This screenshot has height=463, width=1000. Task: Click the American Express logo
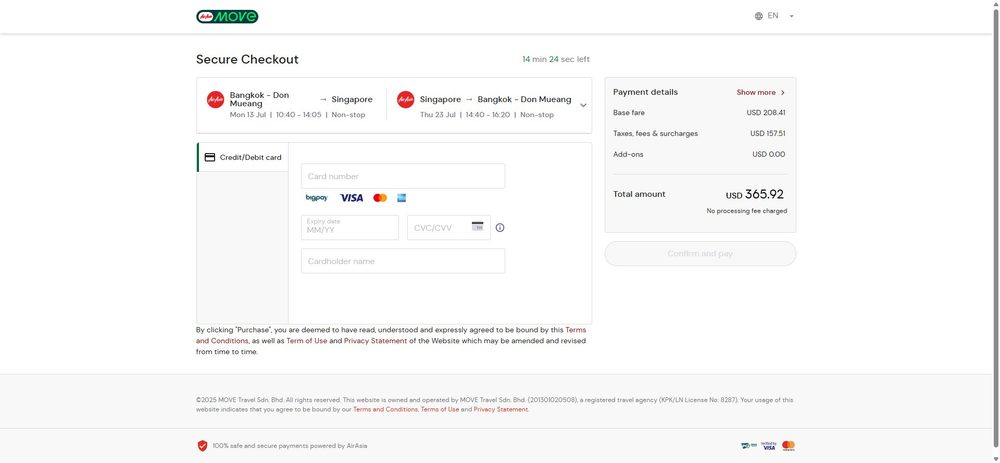(x=402, y=198)
